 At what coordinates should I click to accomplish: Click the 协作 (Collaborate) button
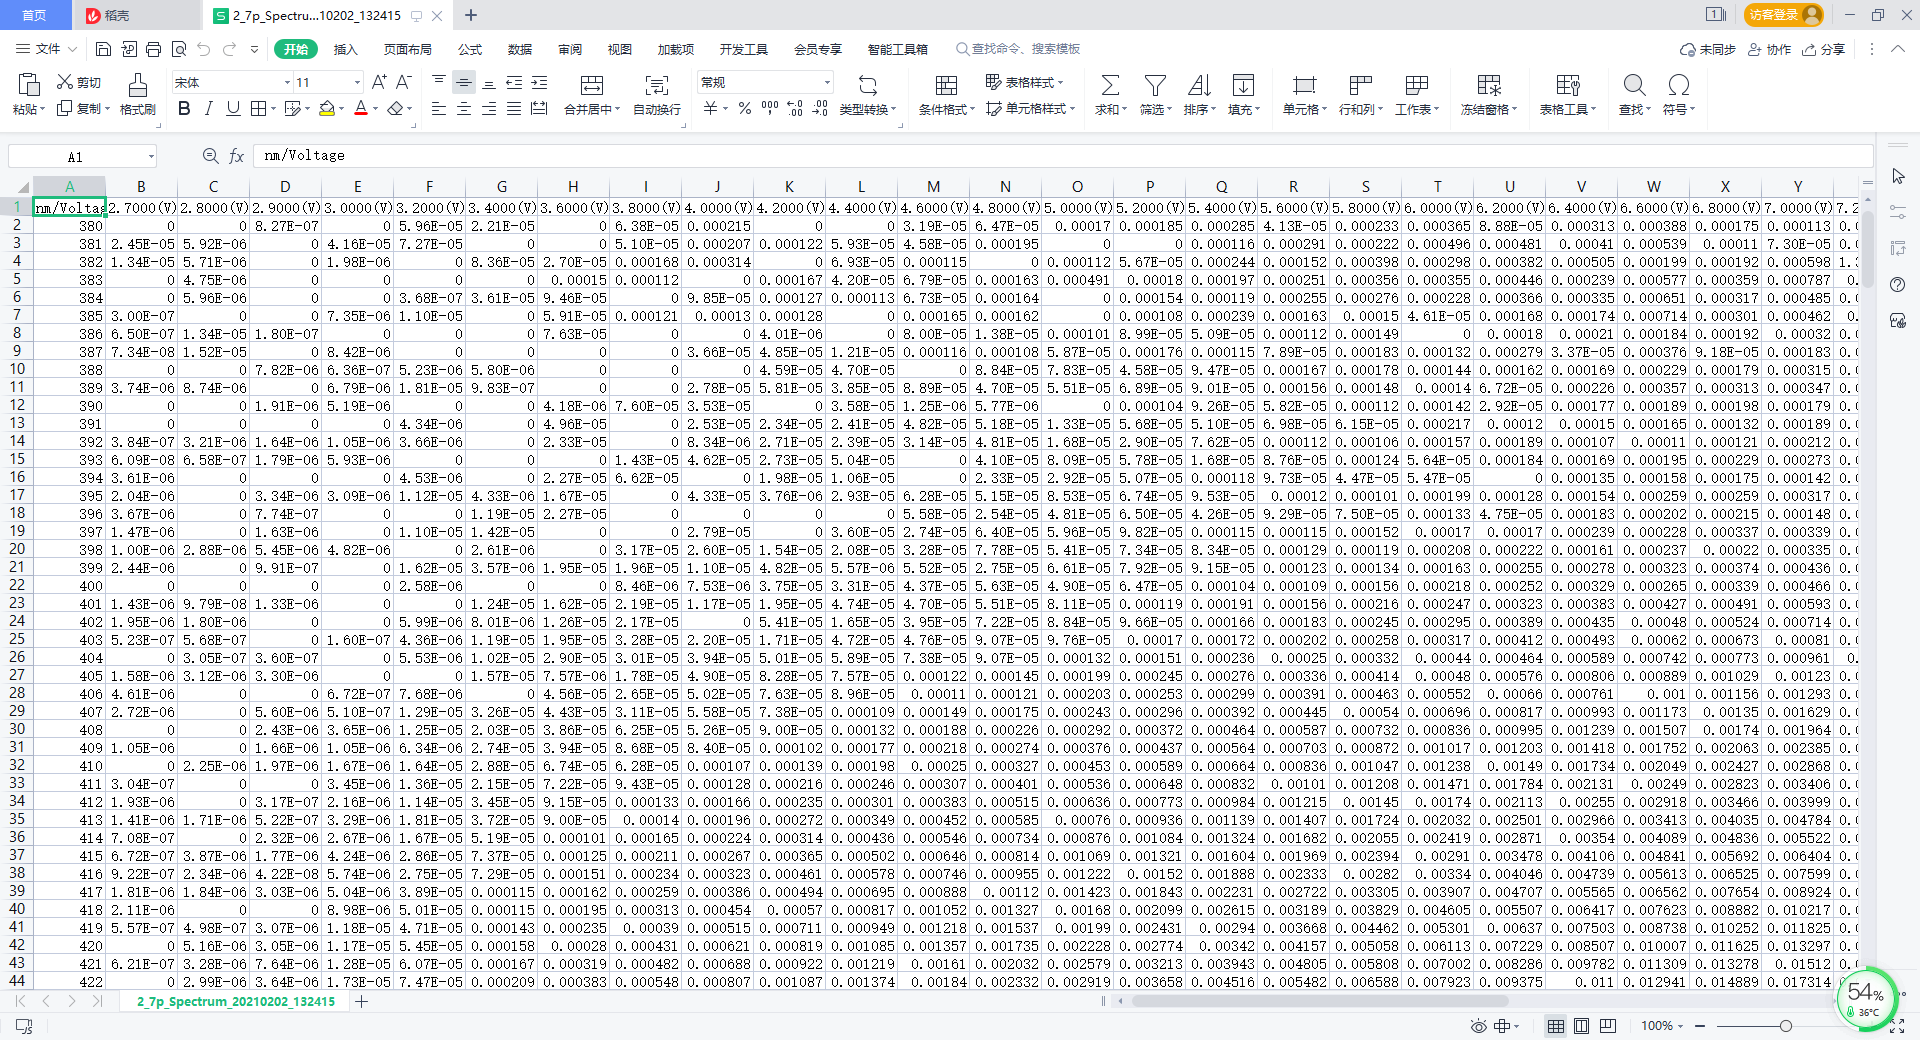pyautogui.click(x=1770, y=49)
